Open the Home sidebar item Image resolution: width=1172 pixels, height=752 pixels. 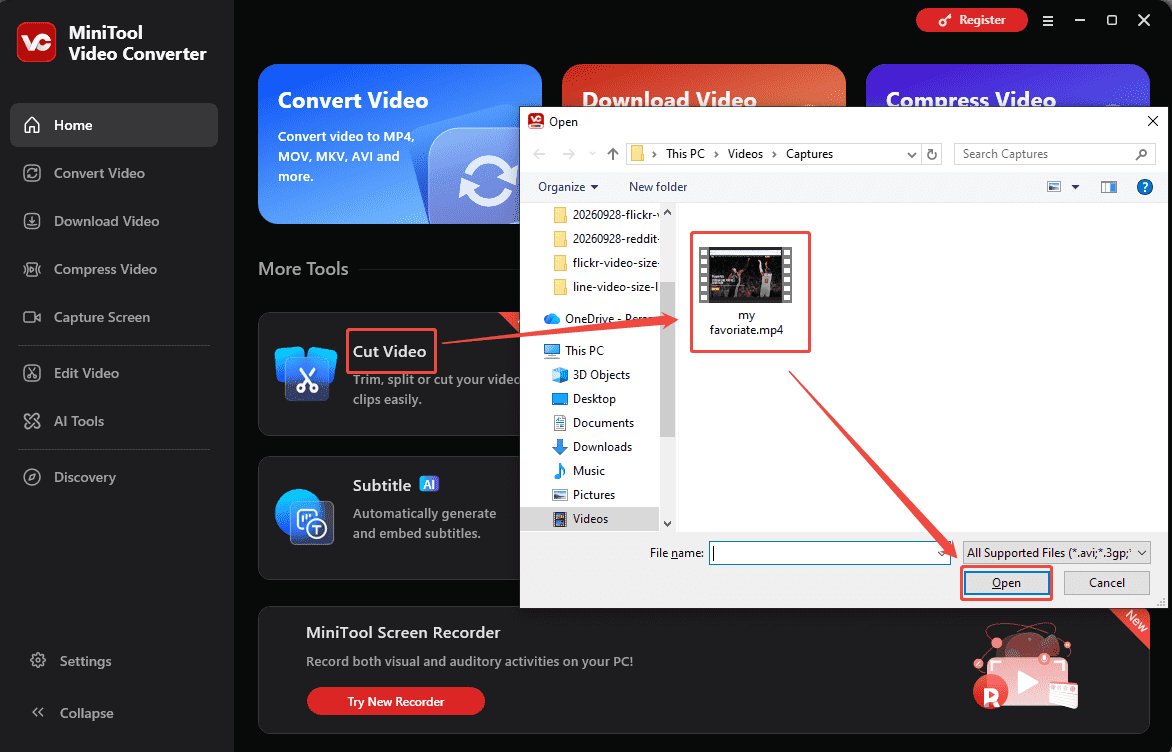[114, 125]
